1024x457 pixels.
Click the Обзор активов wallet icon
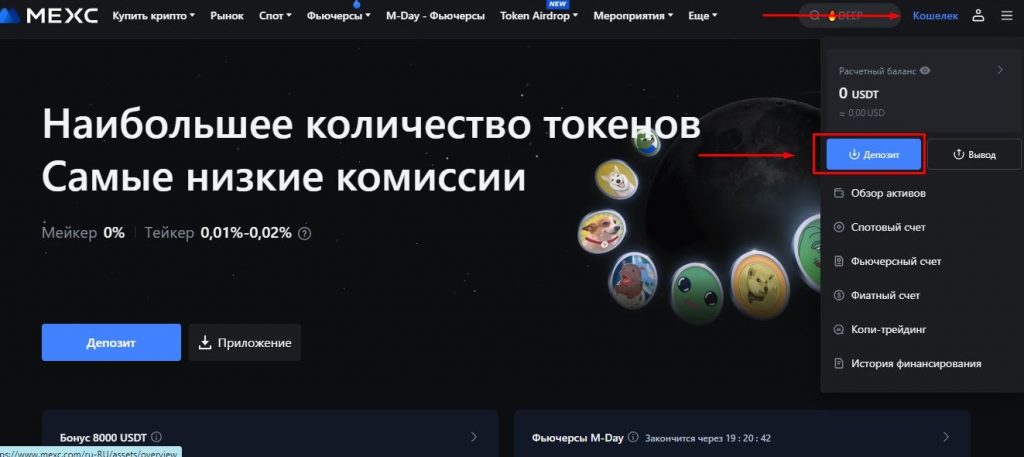(x=839, y=193)
